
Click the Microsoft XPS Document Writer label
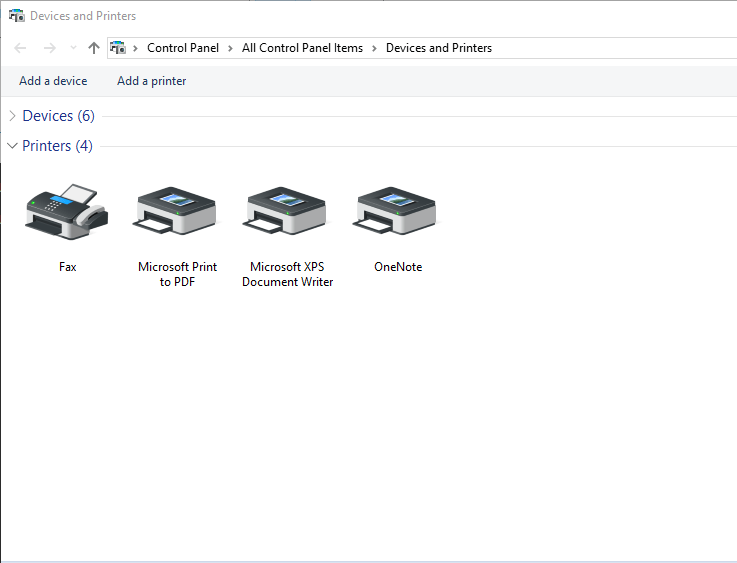(287, 274)
